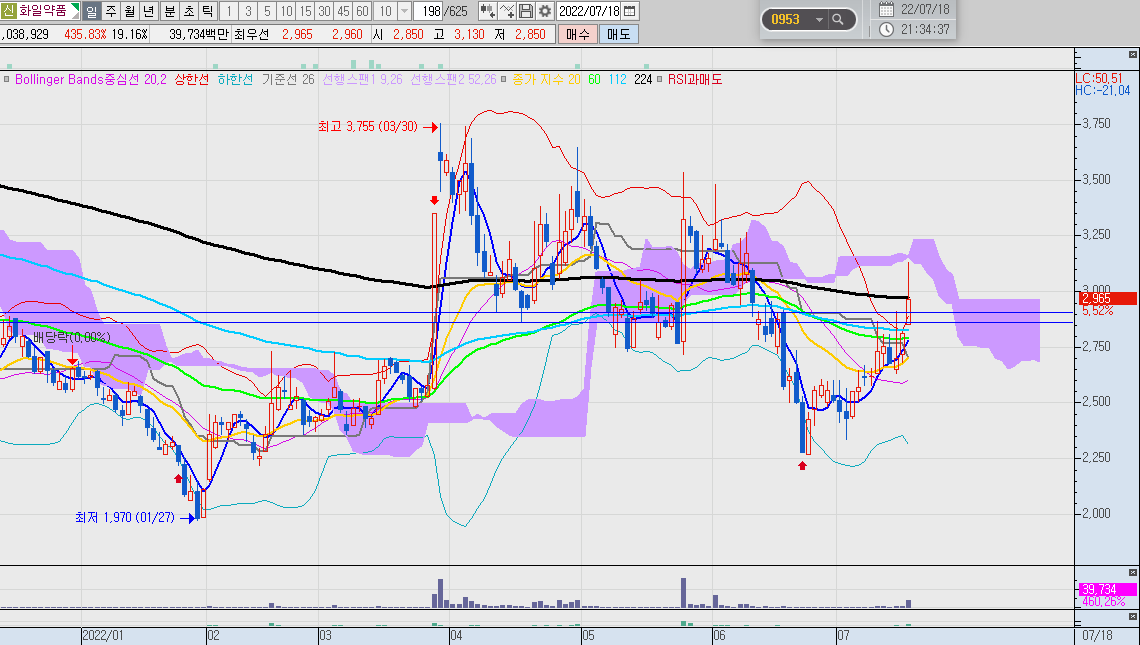Click the add line indicator icon
This screenshot has width=1140, height=645.
(x=507, y=11)
